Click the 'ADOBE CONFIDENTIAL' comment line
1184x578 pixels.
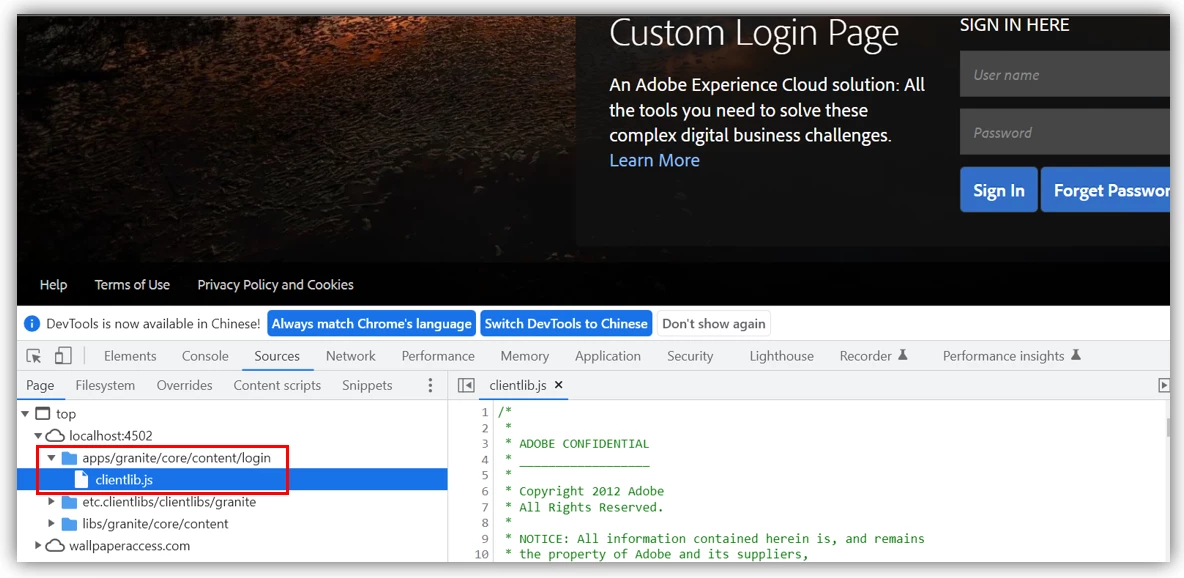pyautogui.click(x=584, y=444)
